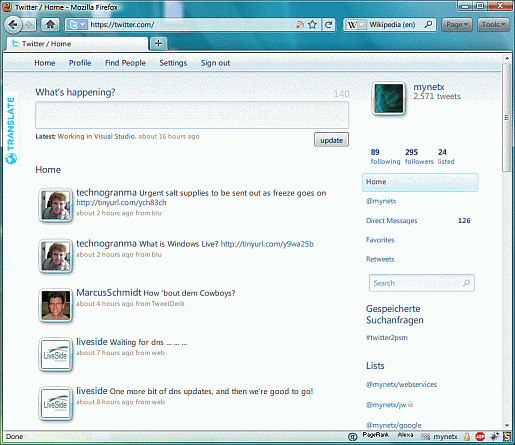Reload the page with the refresh icon
Viewport: 515px width, 445px height.
tap(329, 24)
